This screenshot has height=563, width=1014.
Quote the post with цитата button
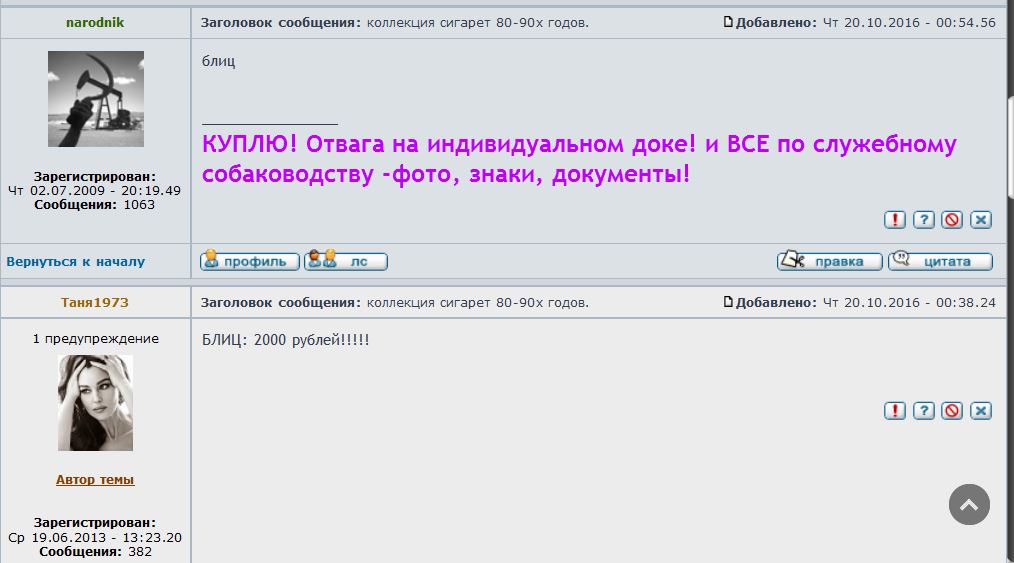[x=941, y=261]
